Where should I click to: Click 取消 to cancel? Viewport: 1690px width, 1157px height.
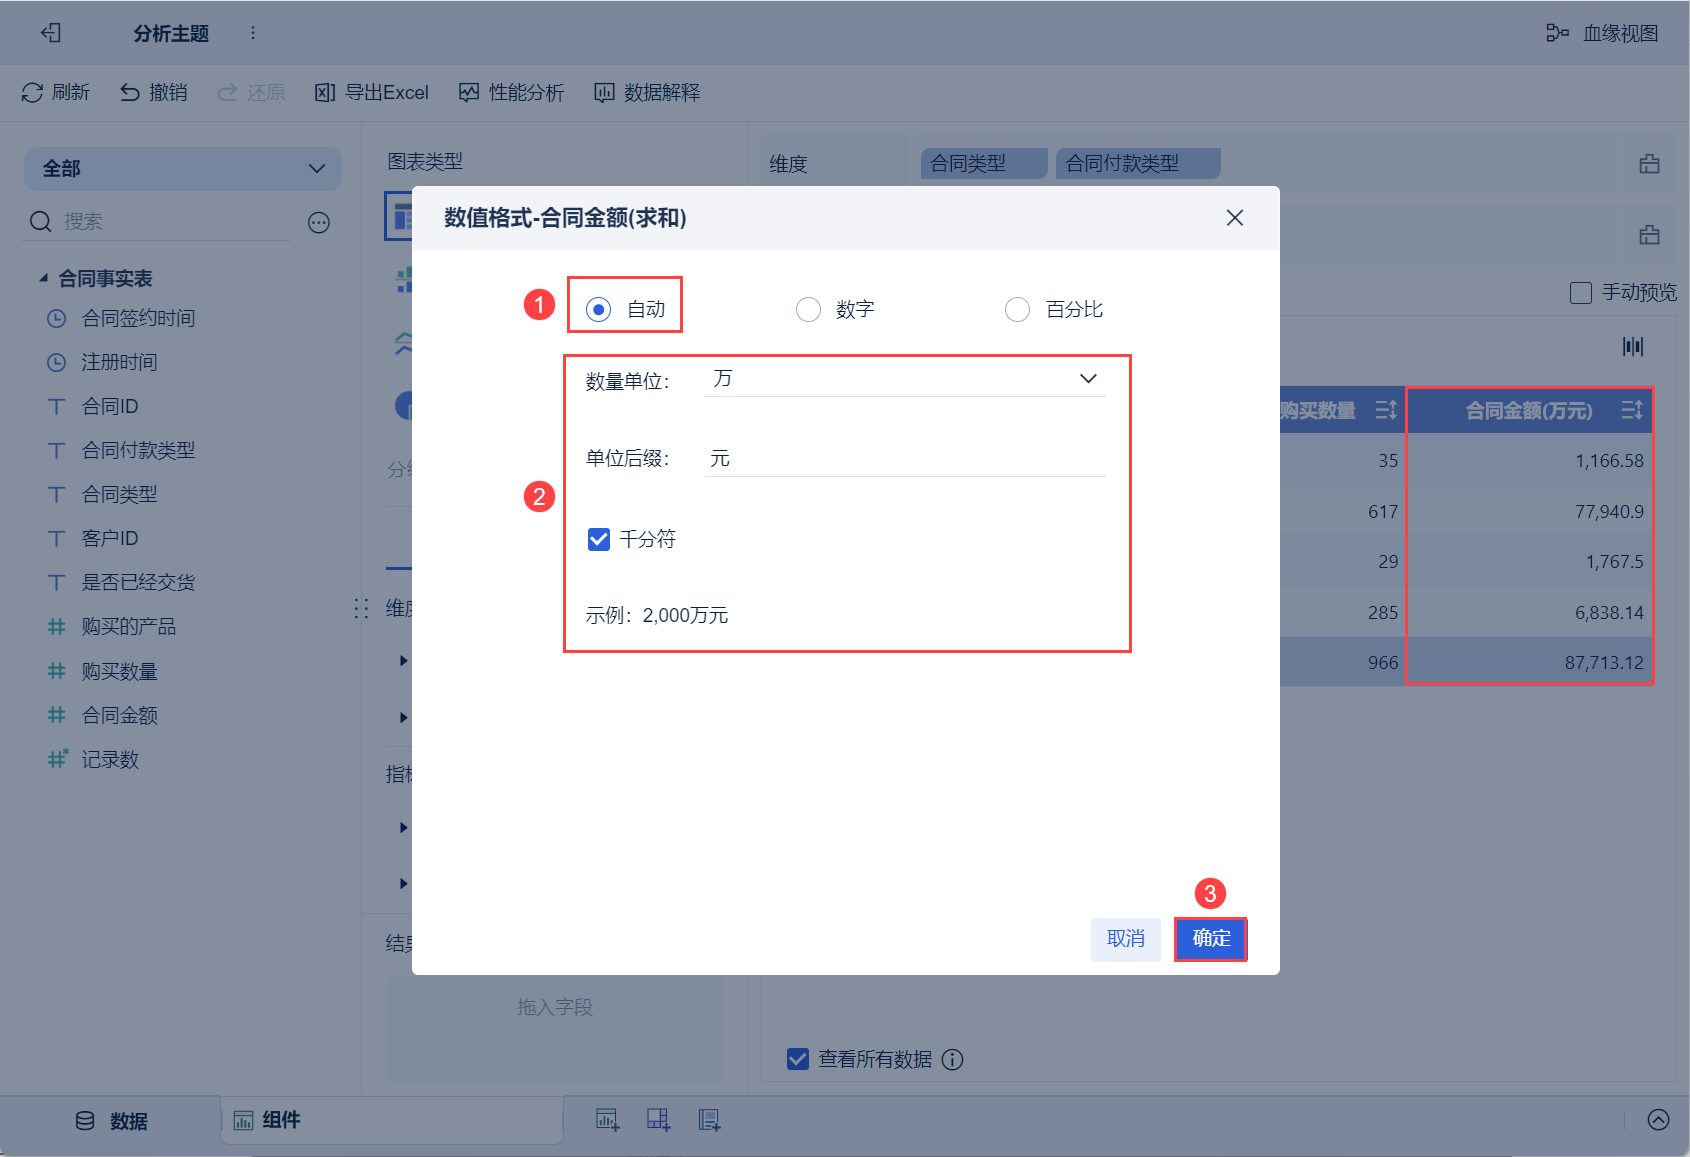pyautogui.click(x=1126, y=939)
